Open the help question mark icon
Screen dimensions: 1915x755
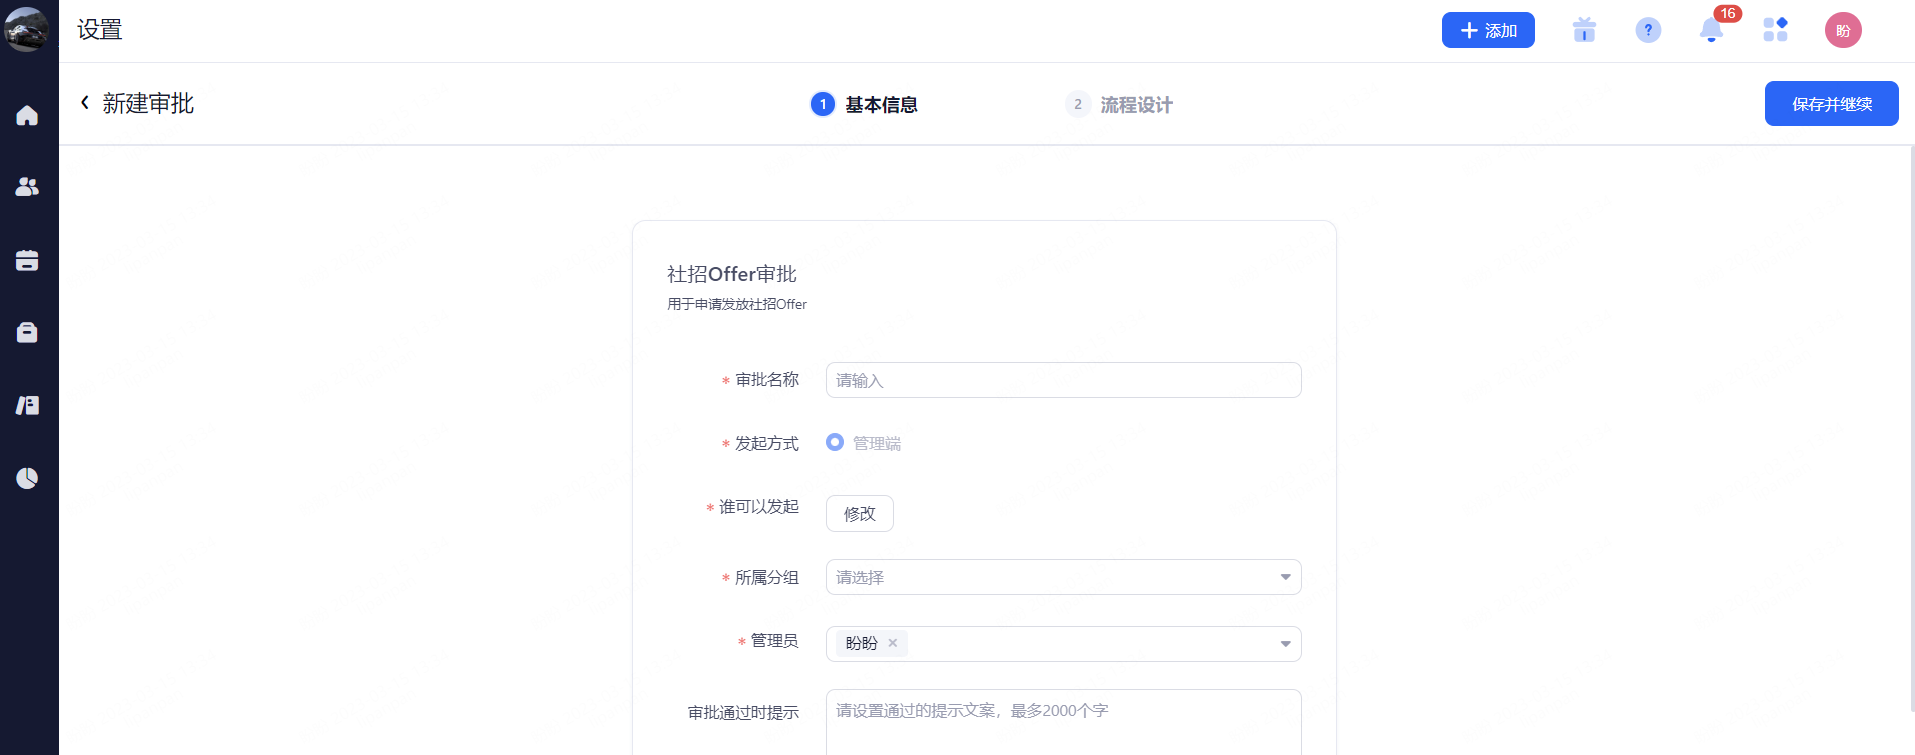click(1648, 30)
